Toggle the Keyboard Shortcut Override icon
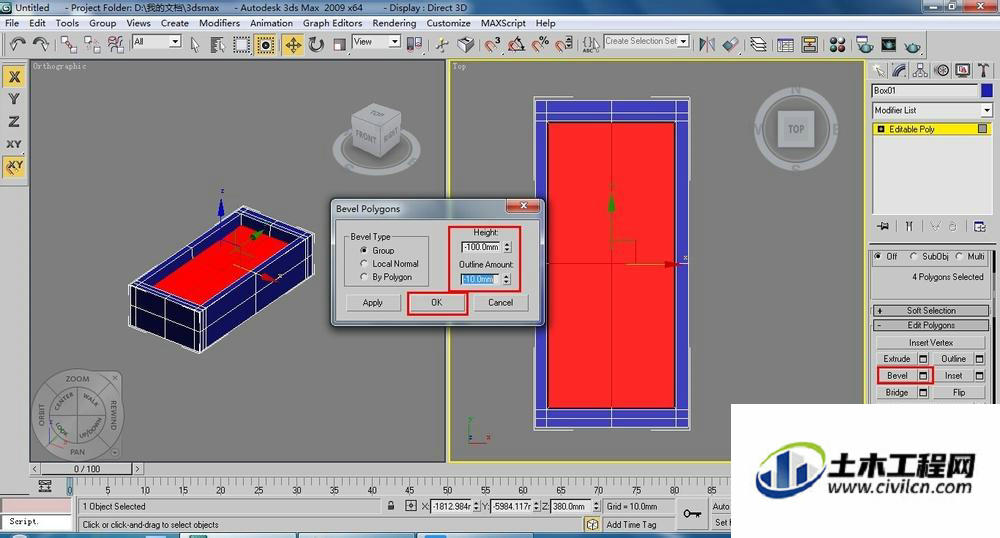The width and height of the screenshot is (1000, 538). (466, 44)
